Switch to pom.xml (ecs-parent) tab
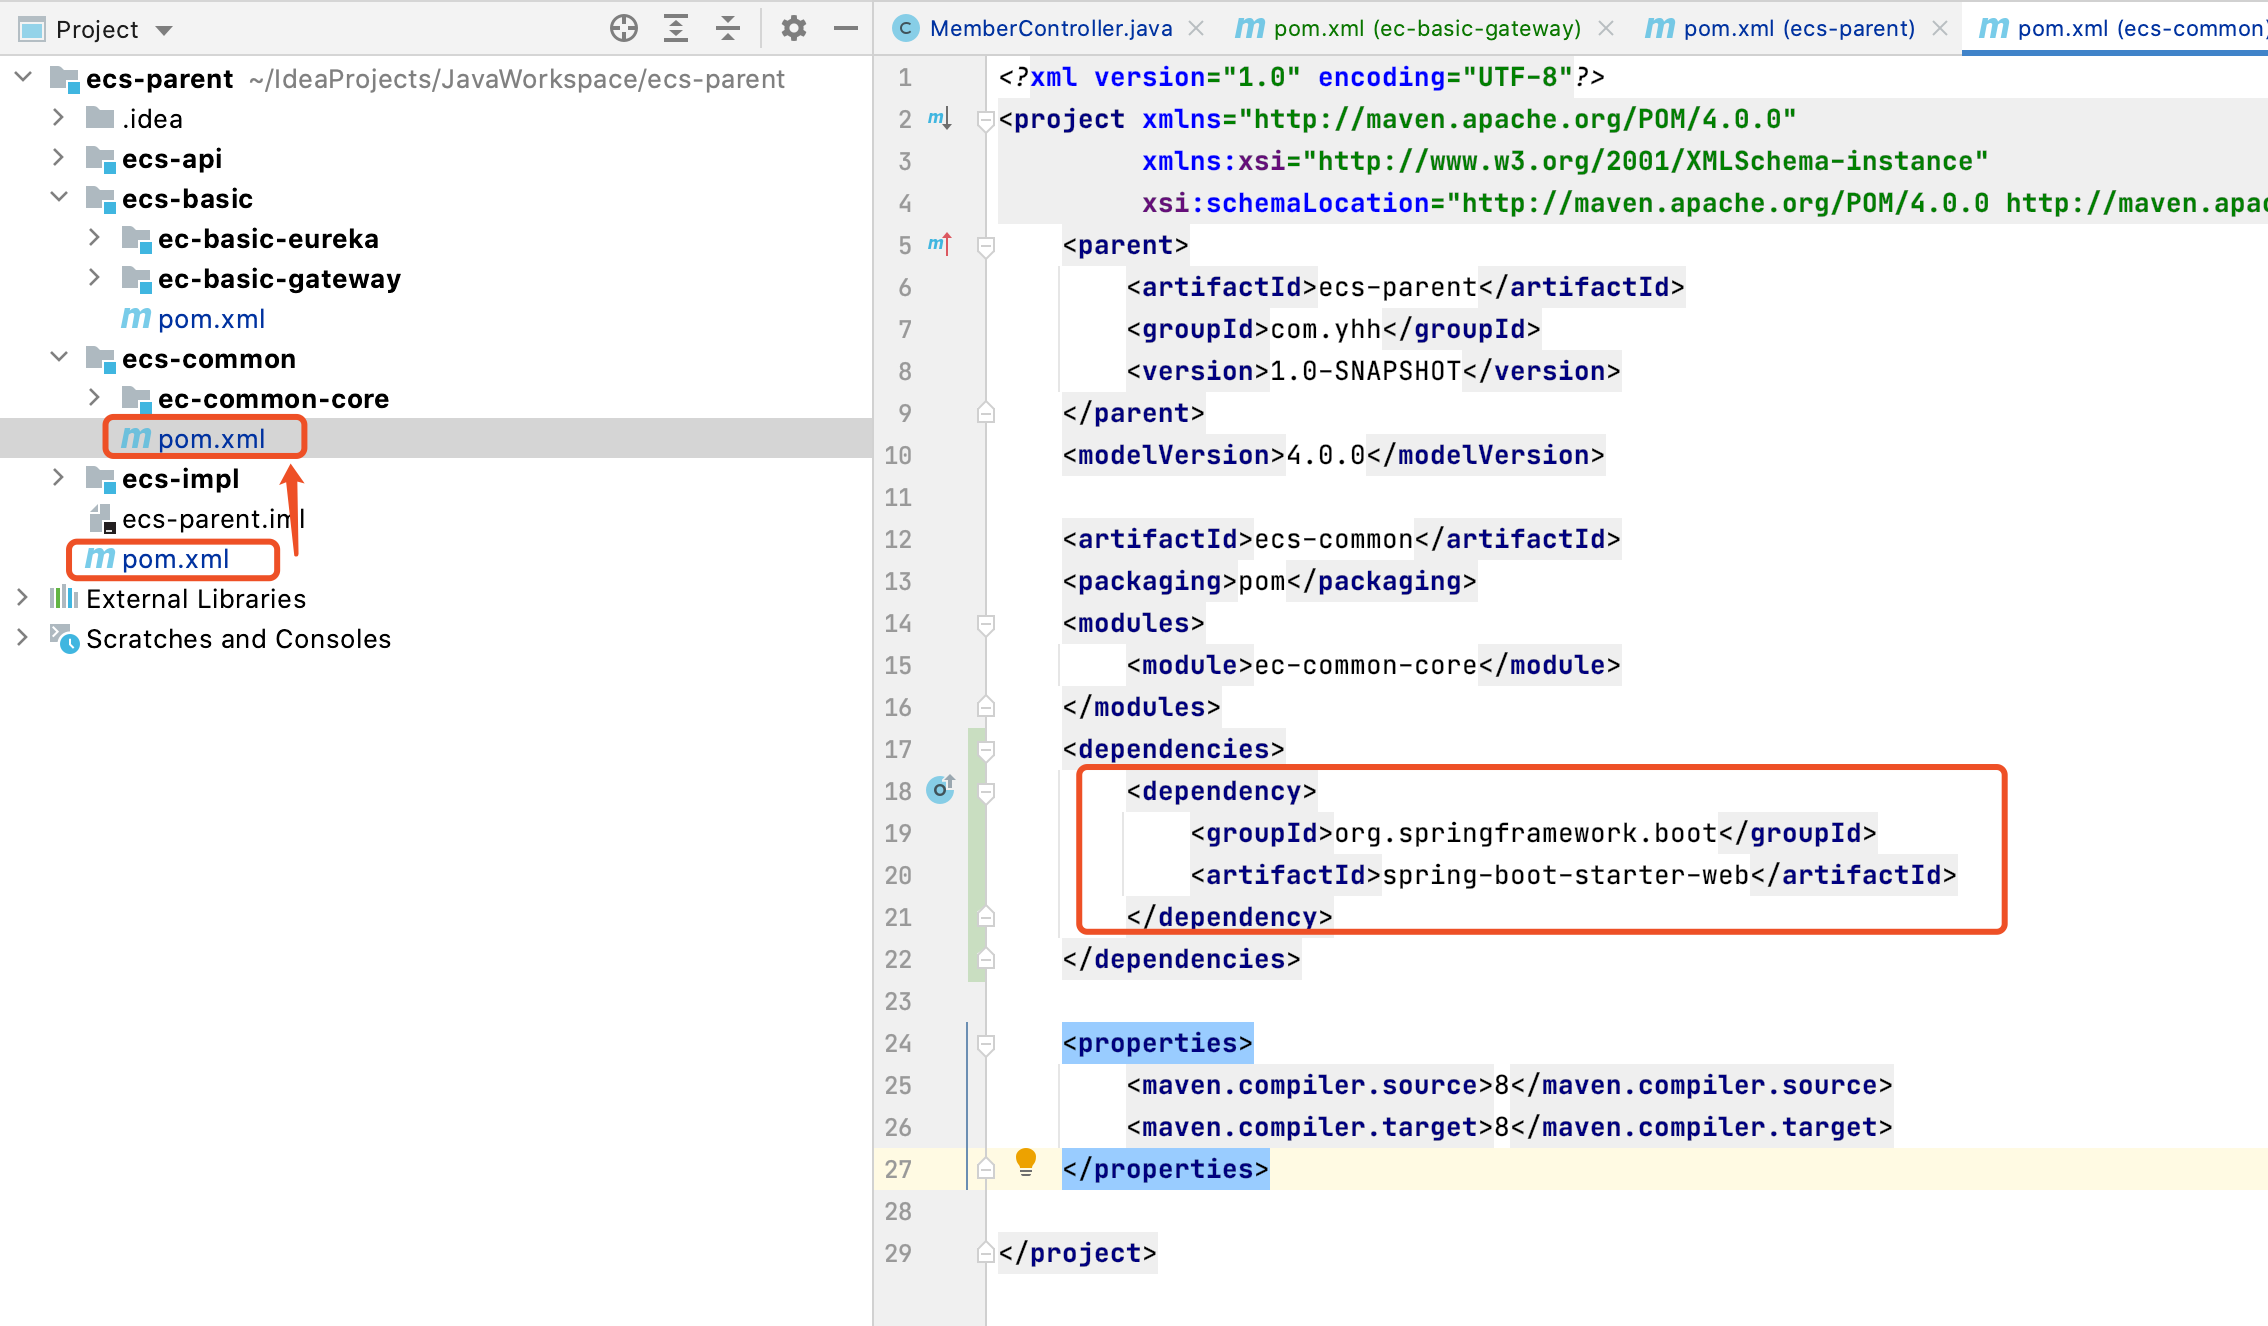The image size is (2268, 1326). click(1798, 28)
